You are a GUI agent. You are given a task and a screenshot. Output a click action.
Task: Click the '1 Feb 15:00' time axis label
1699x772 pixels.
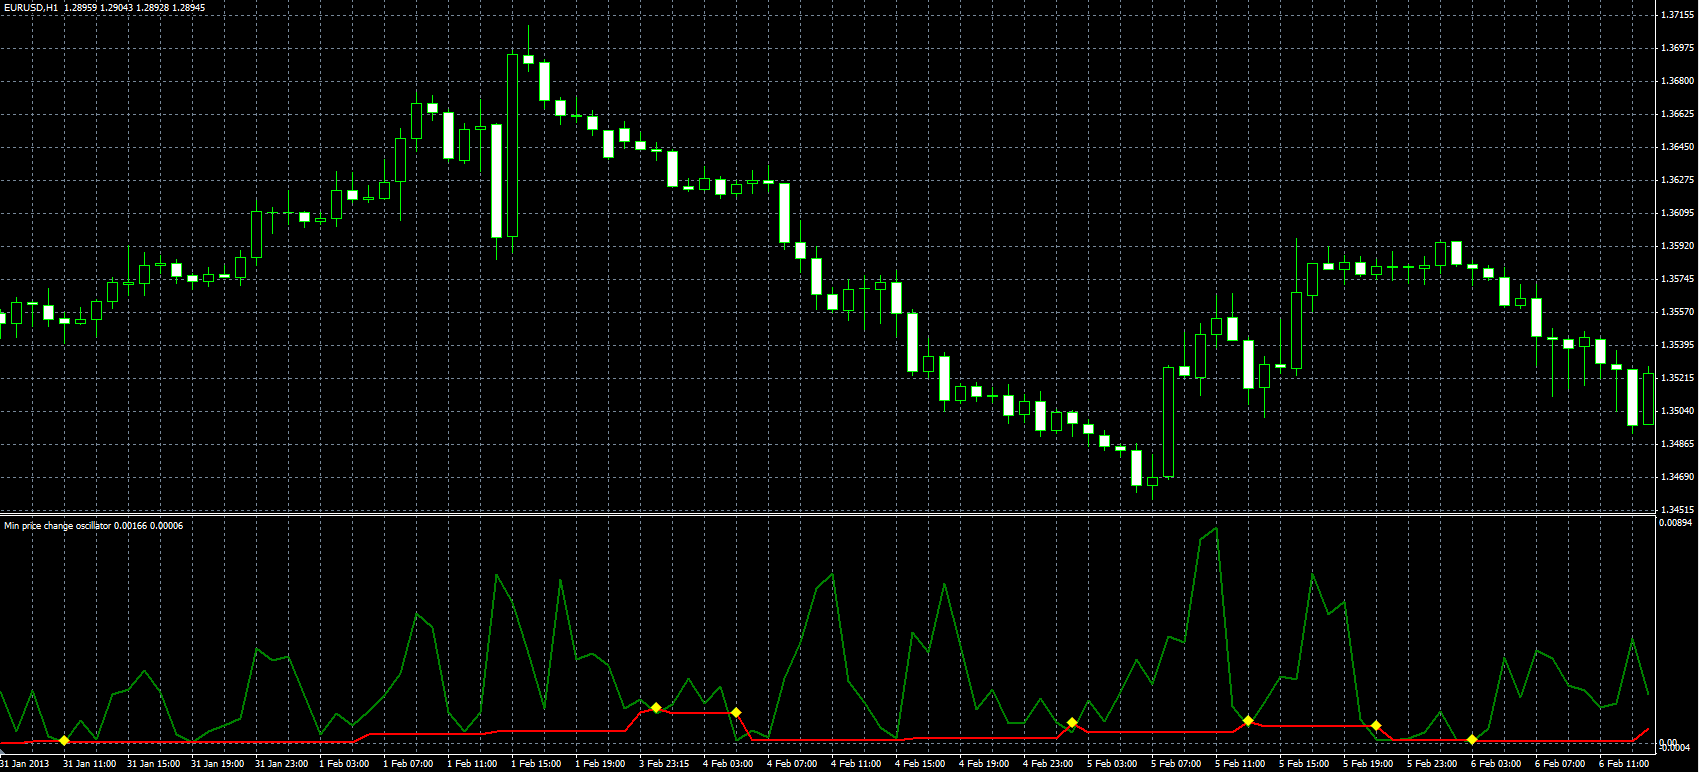536,764
